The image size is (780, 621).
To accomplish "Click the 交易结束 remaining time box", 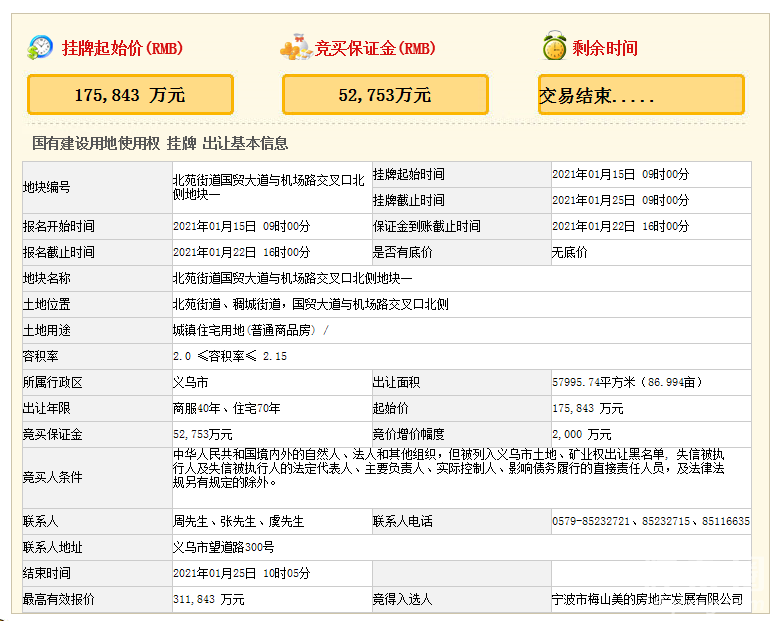I will pos(641,95).
